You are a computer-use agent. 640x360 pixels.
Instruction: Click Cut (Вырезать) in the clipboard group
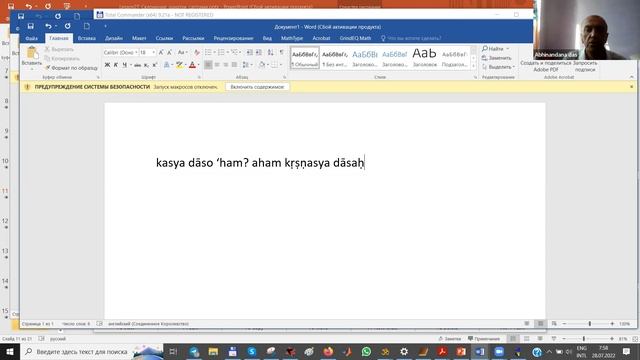(59, 49)
